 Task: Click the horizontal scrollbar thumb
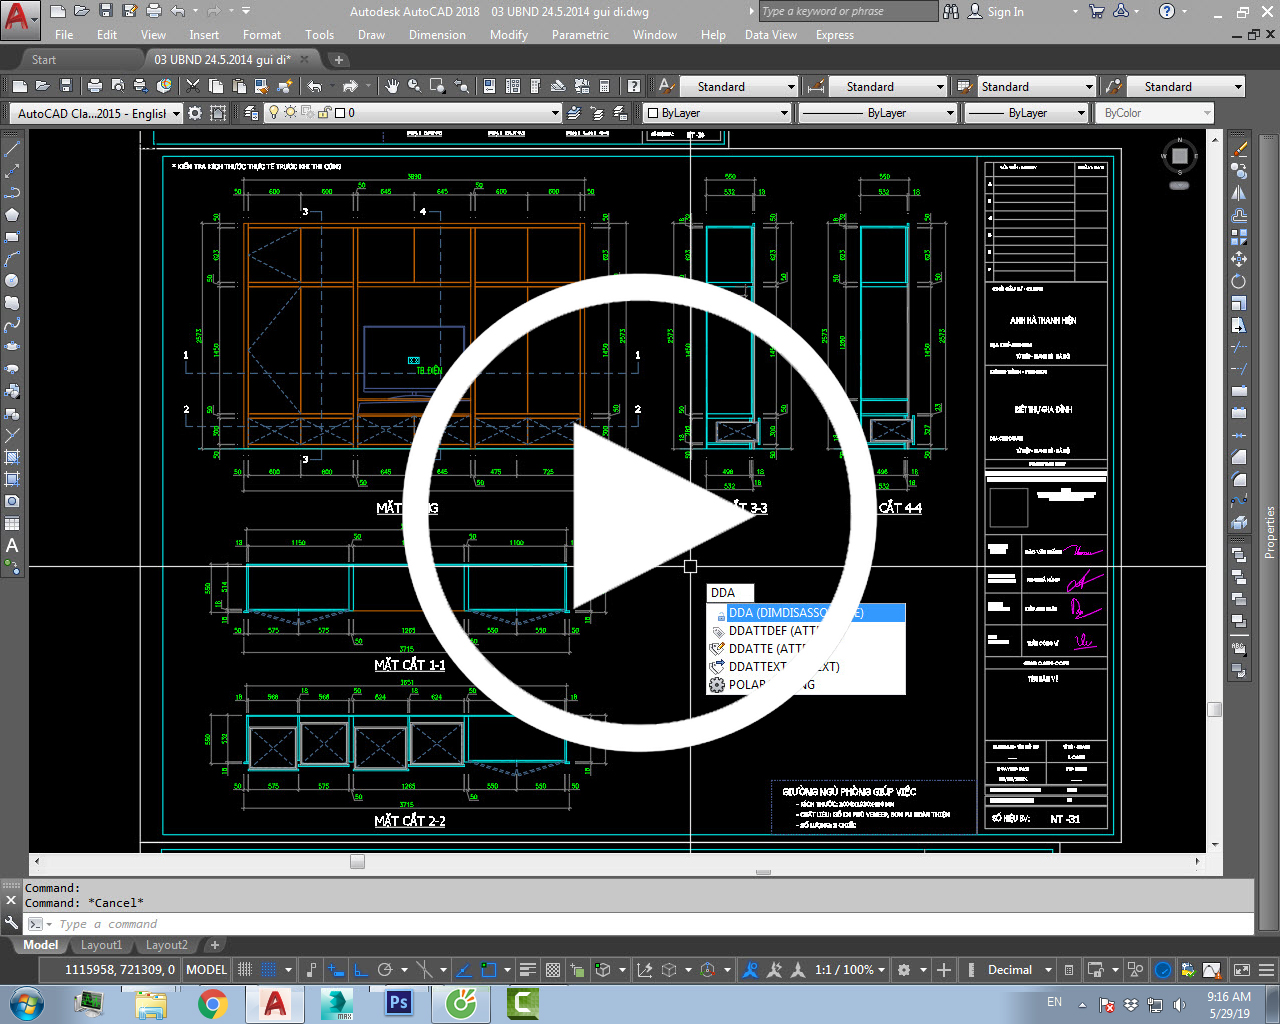pos(357,861)
